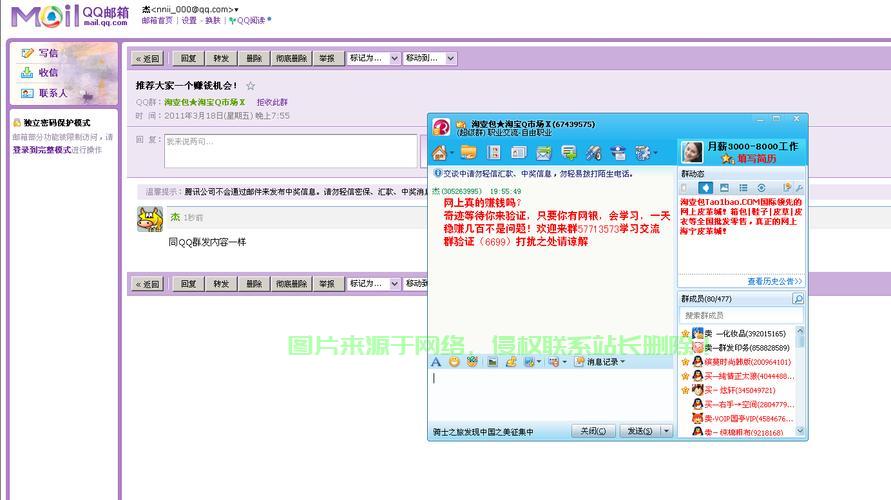Click the member list scrollbar
This screenshot has height=500, width=891.
800,381
